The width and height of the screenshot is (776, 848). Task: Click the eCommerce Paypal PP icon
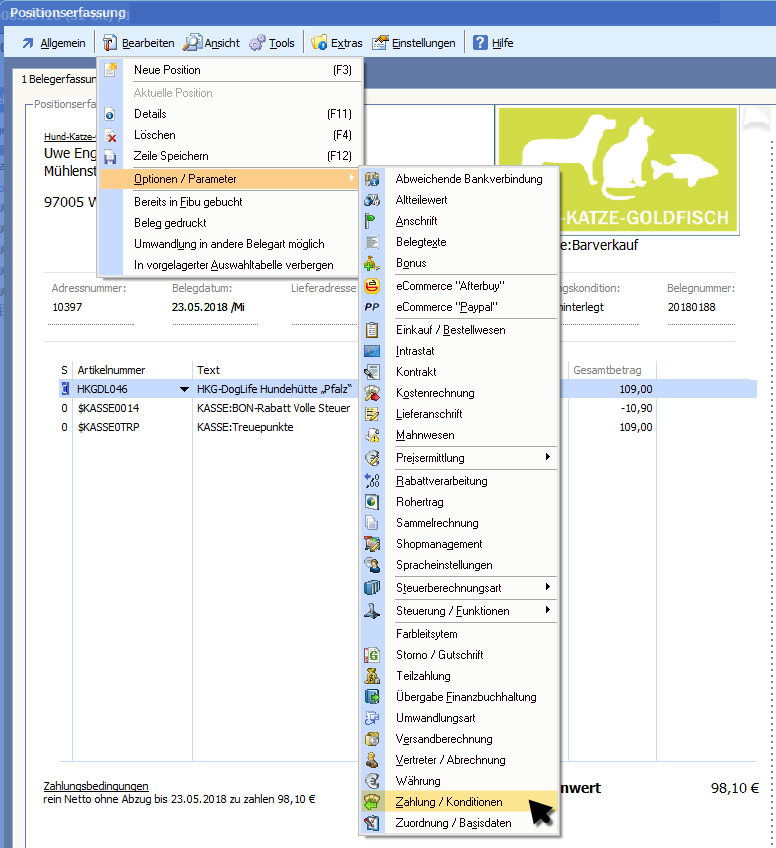coord(372,307)
